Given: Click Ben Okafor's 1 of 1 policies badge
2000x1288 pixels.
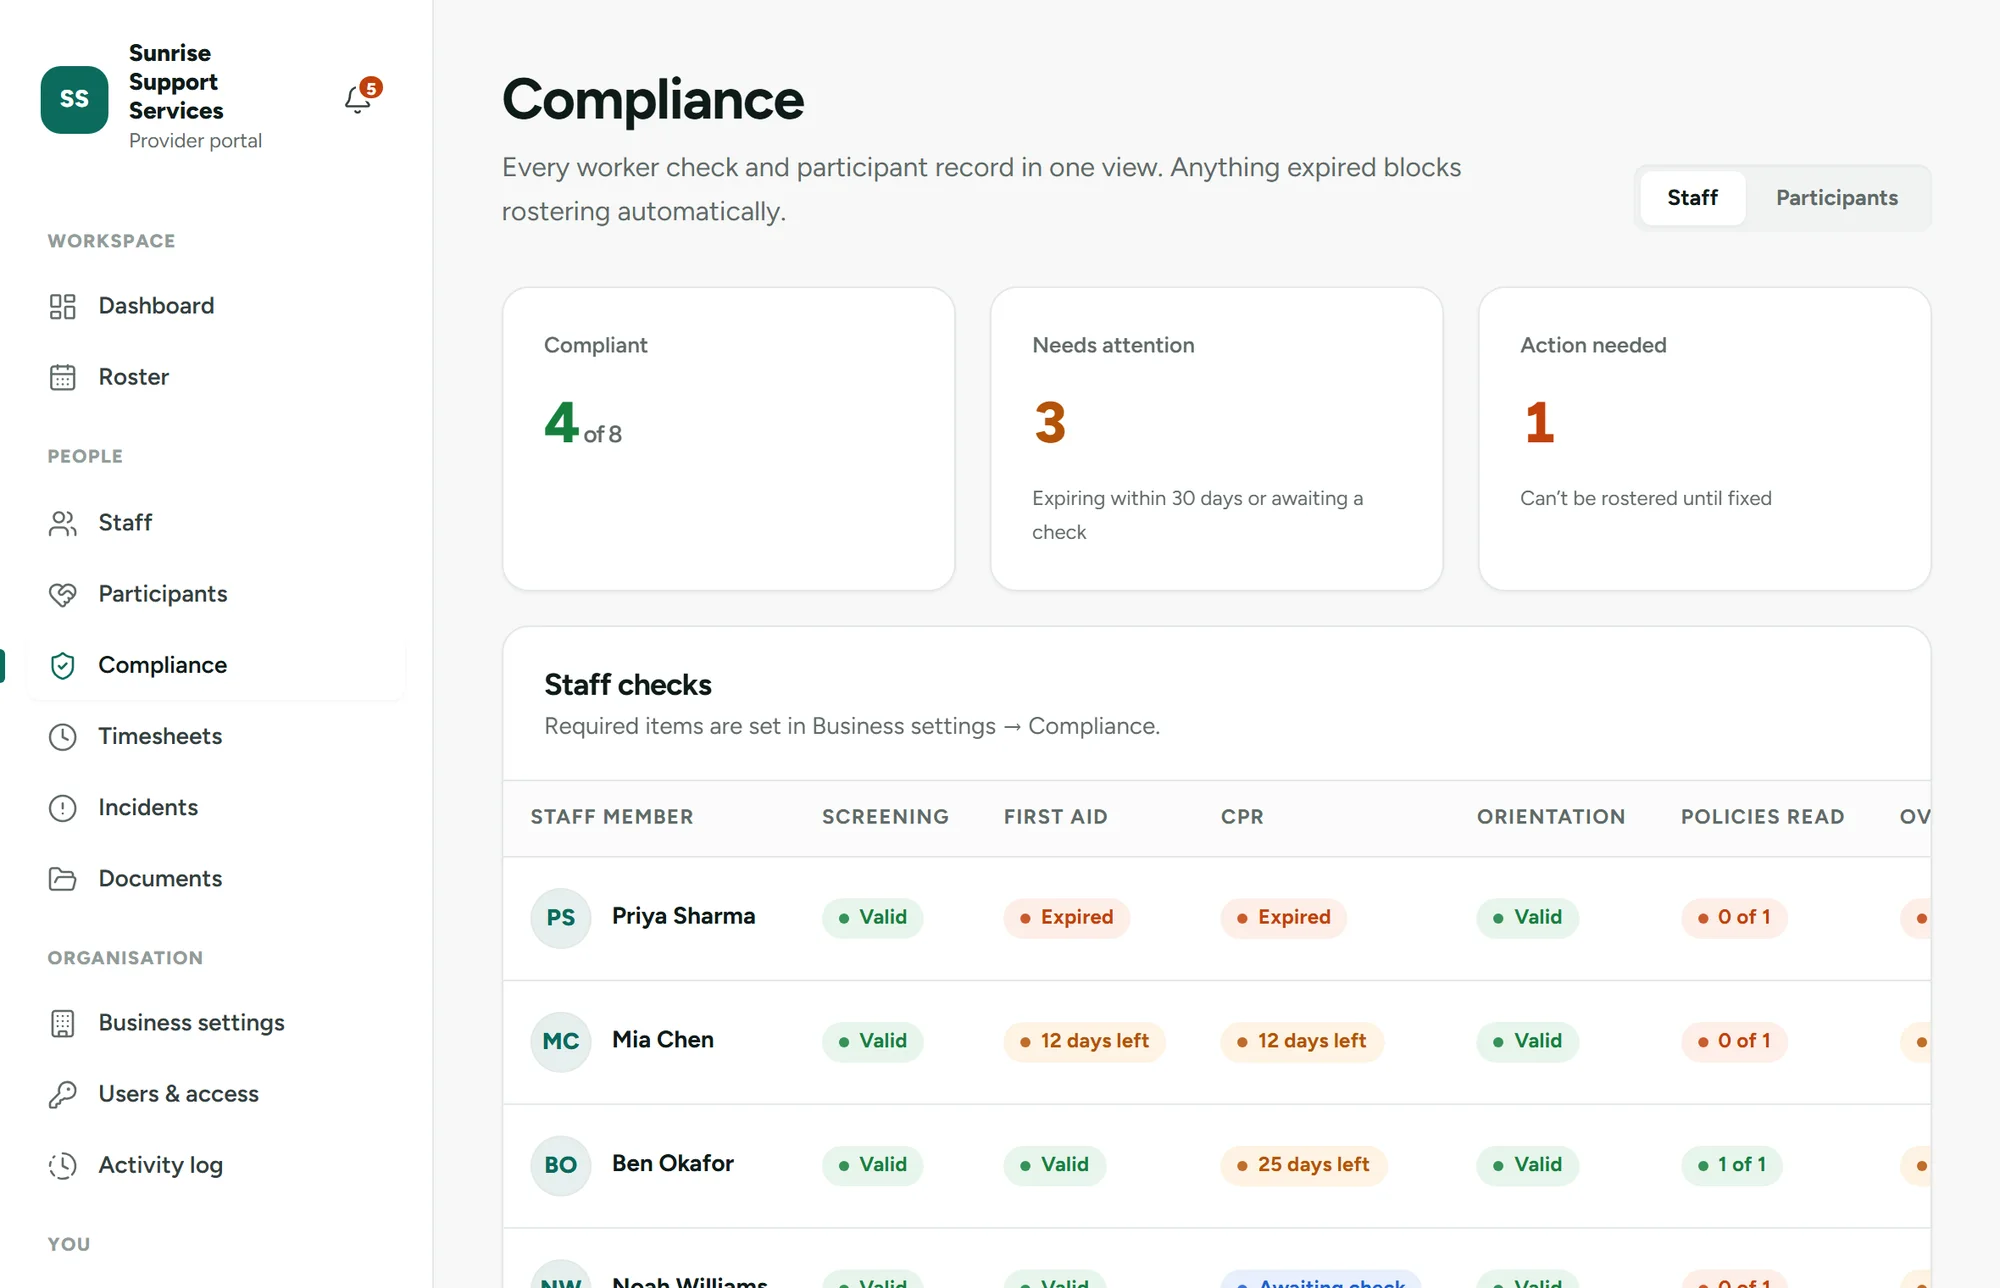Looking at the screenshot, I should (x=1731, y=1166).
